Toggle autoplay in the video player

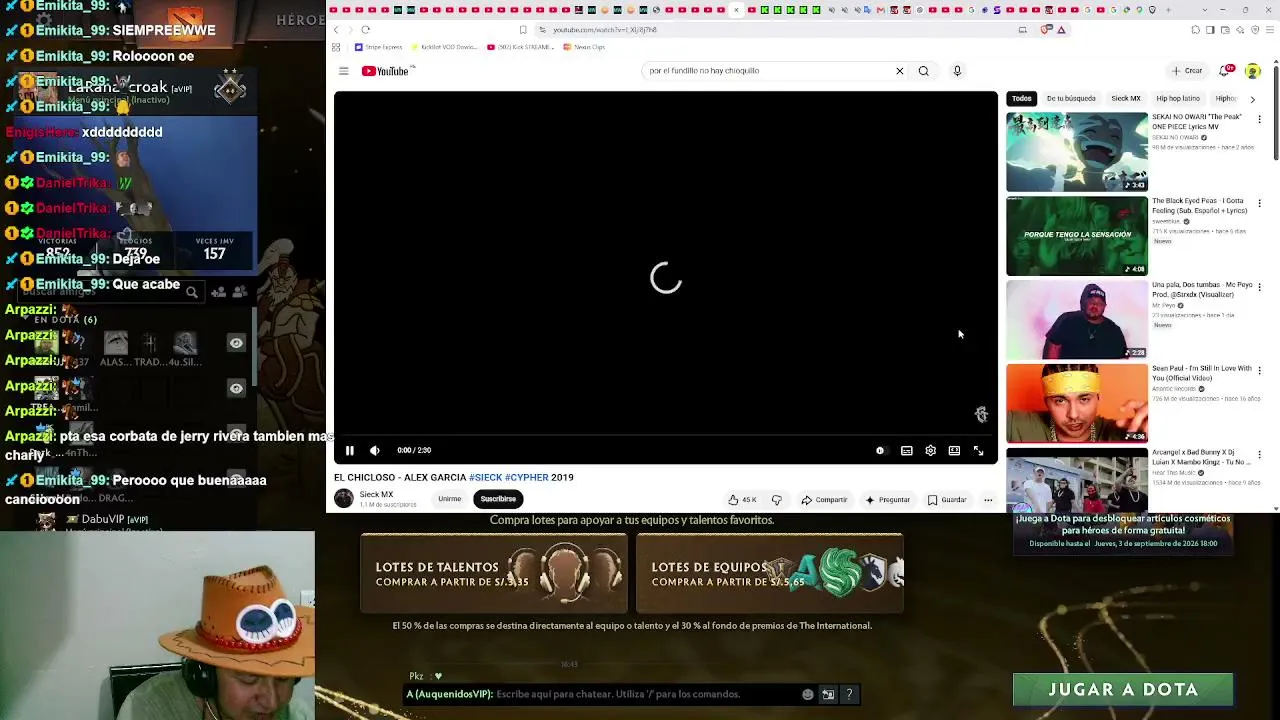pyautogui.click(x=880, y=451)
